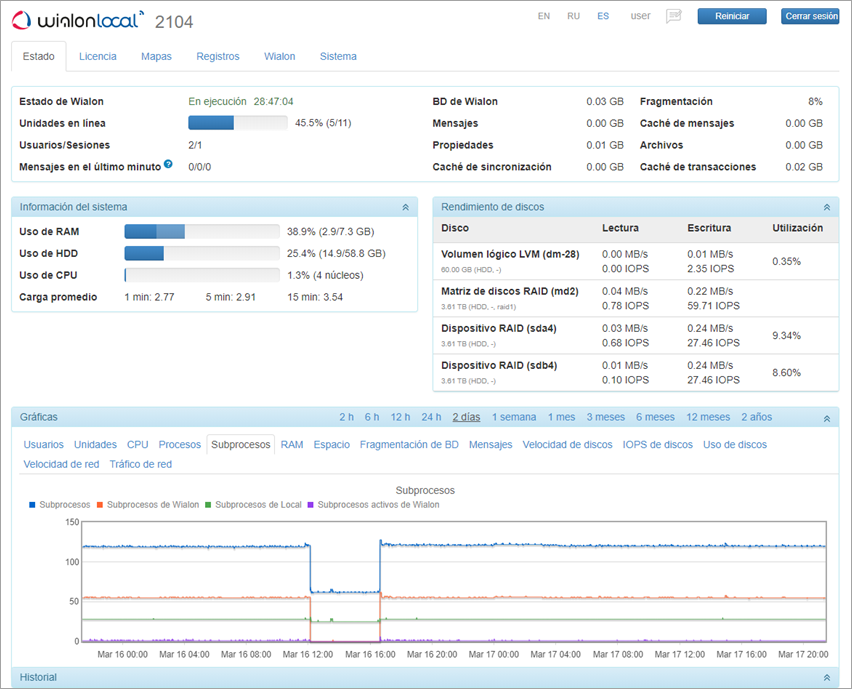The image size is (852, 689).
Task: Click the help icon next to Mensajes en el último minuto
Action: pos(168,165)
